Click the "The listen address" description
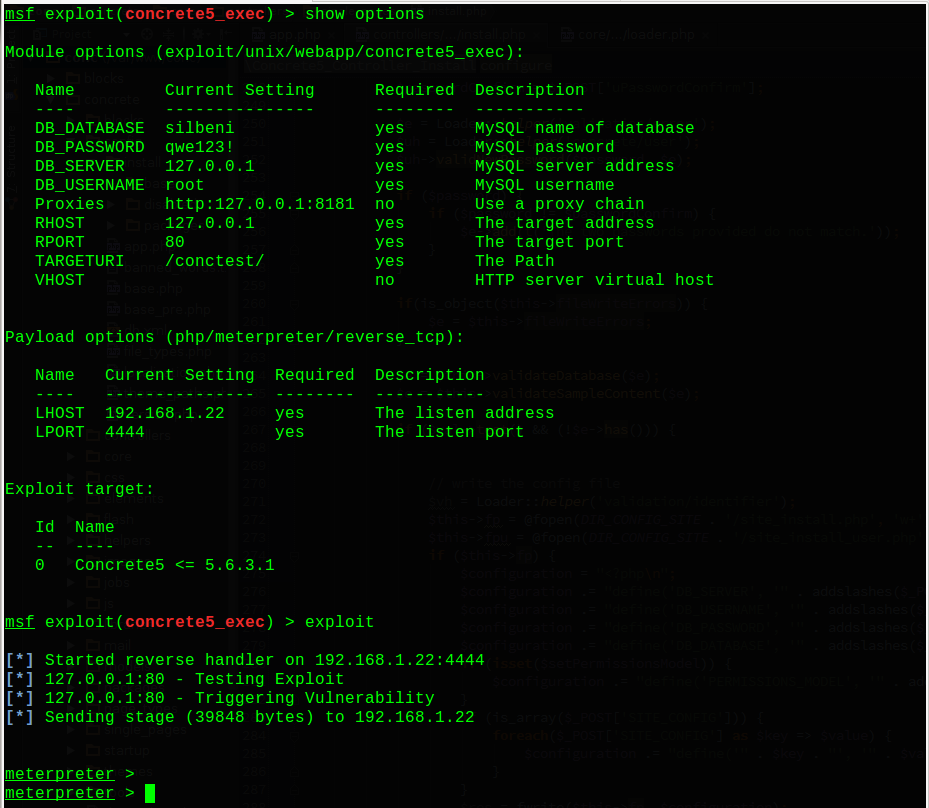 [x=464, y=413]
